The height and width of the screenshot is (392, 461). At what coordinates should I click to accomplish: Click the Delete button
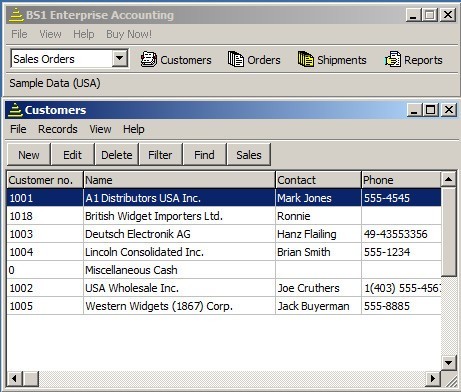pos(117,155)
